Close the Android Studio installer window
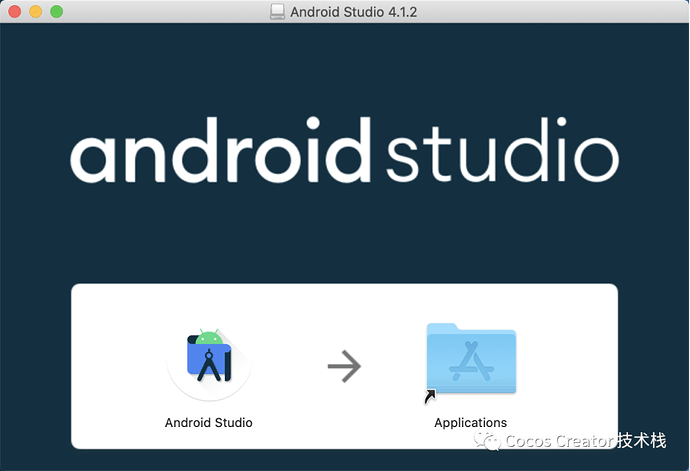This screenshot has height=471, width=690. pyautogui.click(x=14, y=11)
